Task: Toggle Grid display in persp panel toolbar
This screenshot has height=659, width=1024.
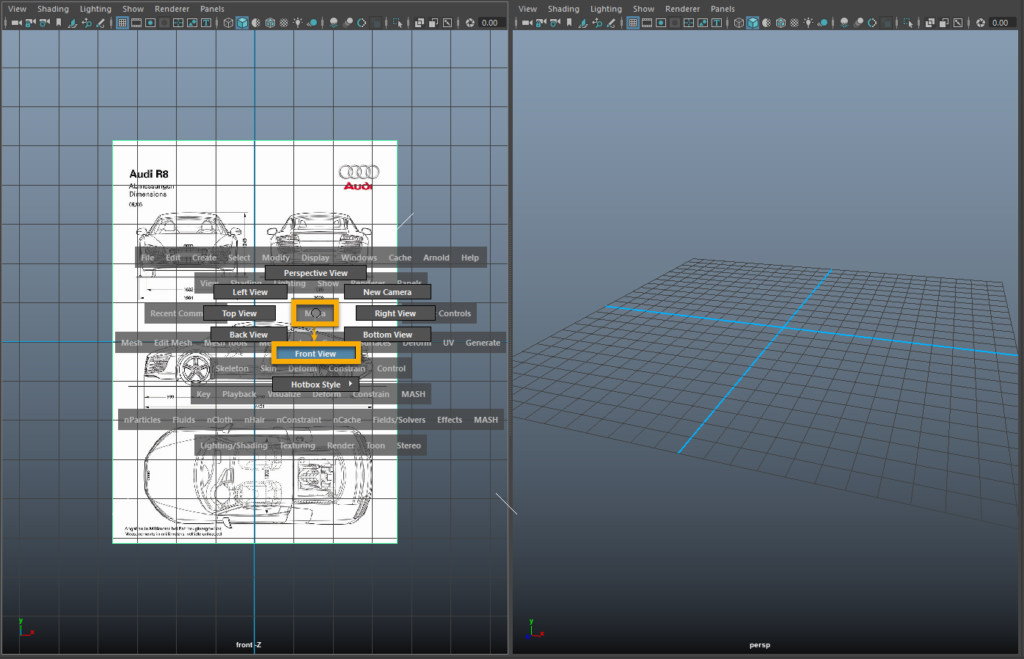Action: [x=633, y=23]
